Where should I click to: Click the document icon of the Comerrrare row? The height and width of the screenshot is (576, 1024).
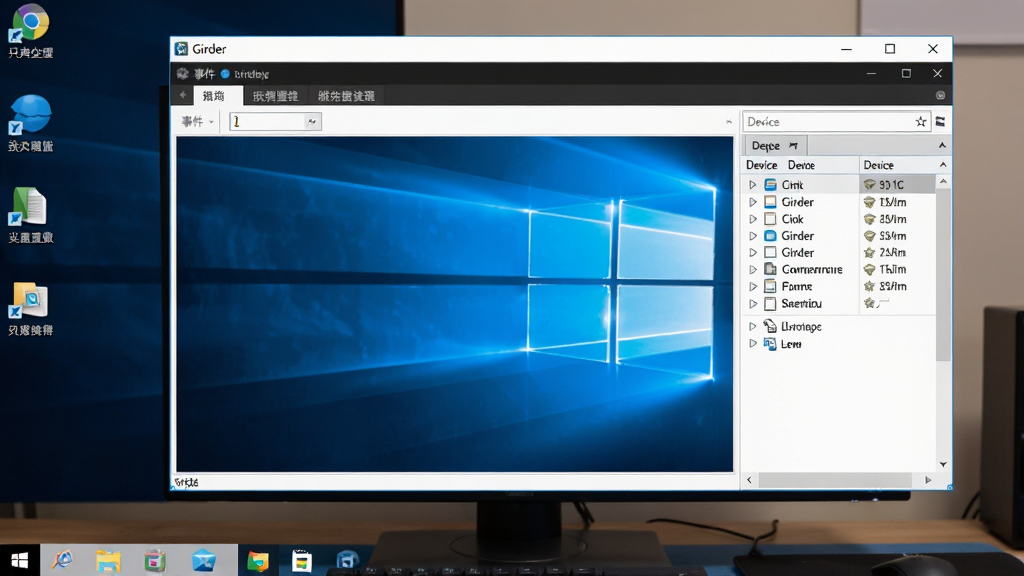click(x=771, y=269)
